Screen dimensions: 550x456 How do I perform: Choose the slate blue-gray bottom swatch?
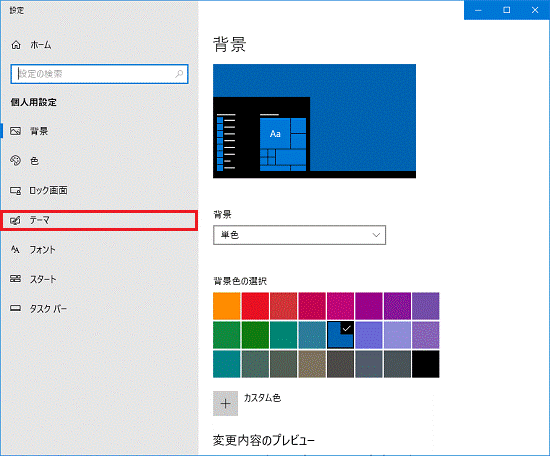tap(369, 364)
